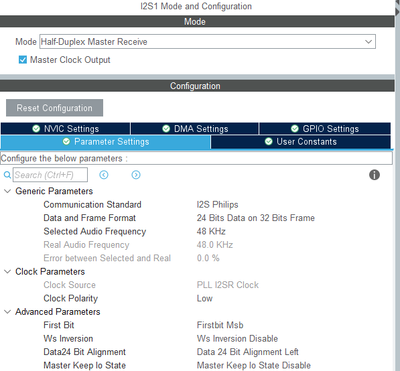
Task: Select Parameter Settings tab
Action: click(105, 142)
